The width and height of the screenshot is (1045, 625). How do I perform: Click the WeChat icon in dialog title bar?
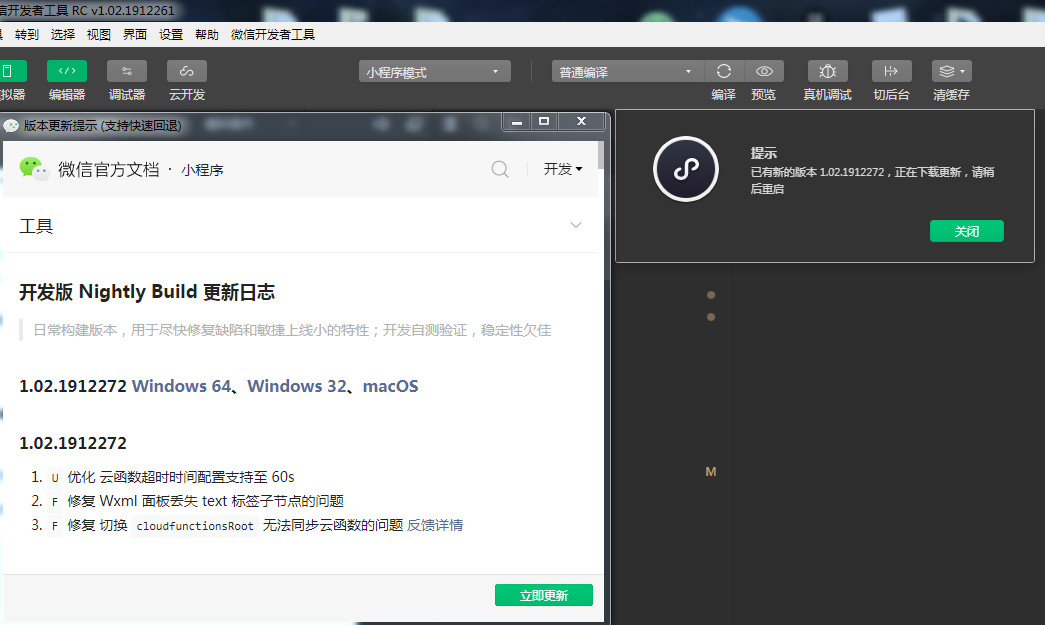11,125
